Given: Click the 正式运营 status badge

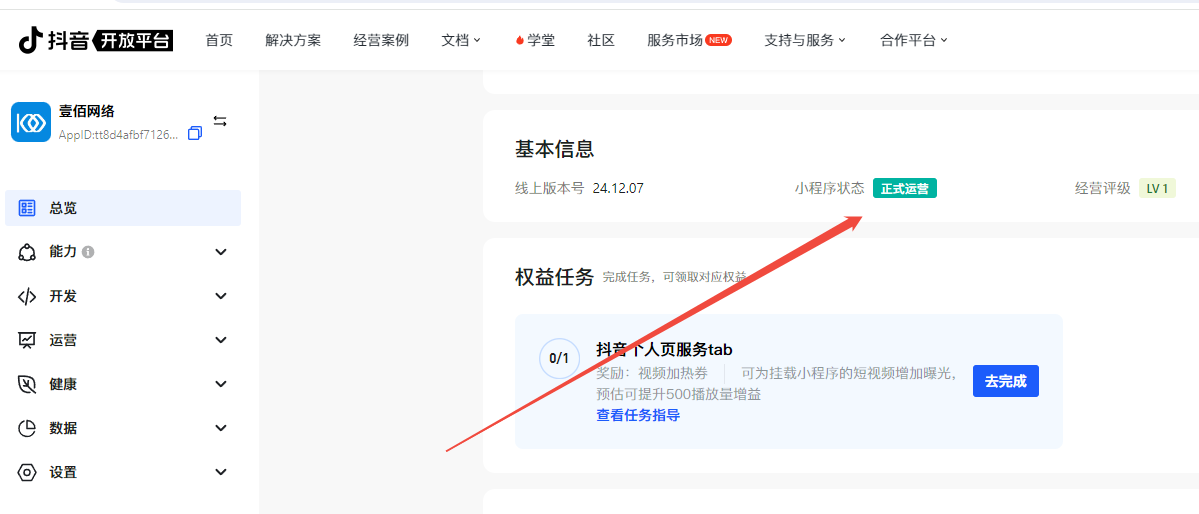Looking at the screenshot, I should [x=904, y=188].
